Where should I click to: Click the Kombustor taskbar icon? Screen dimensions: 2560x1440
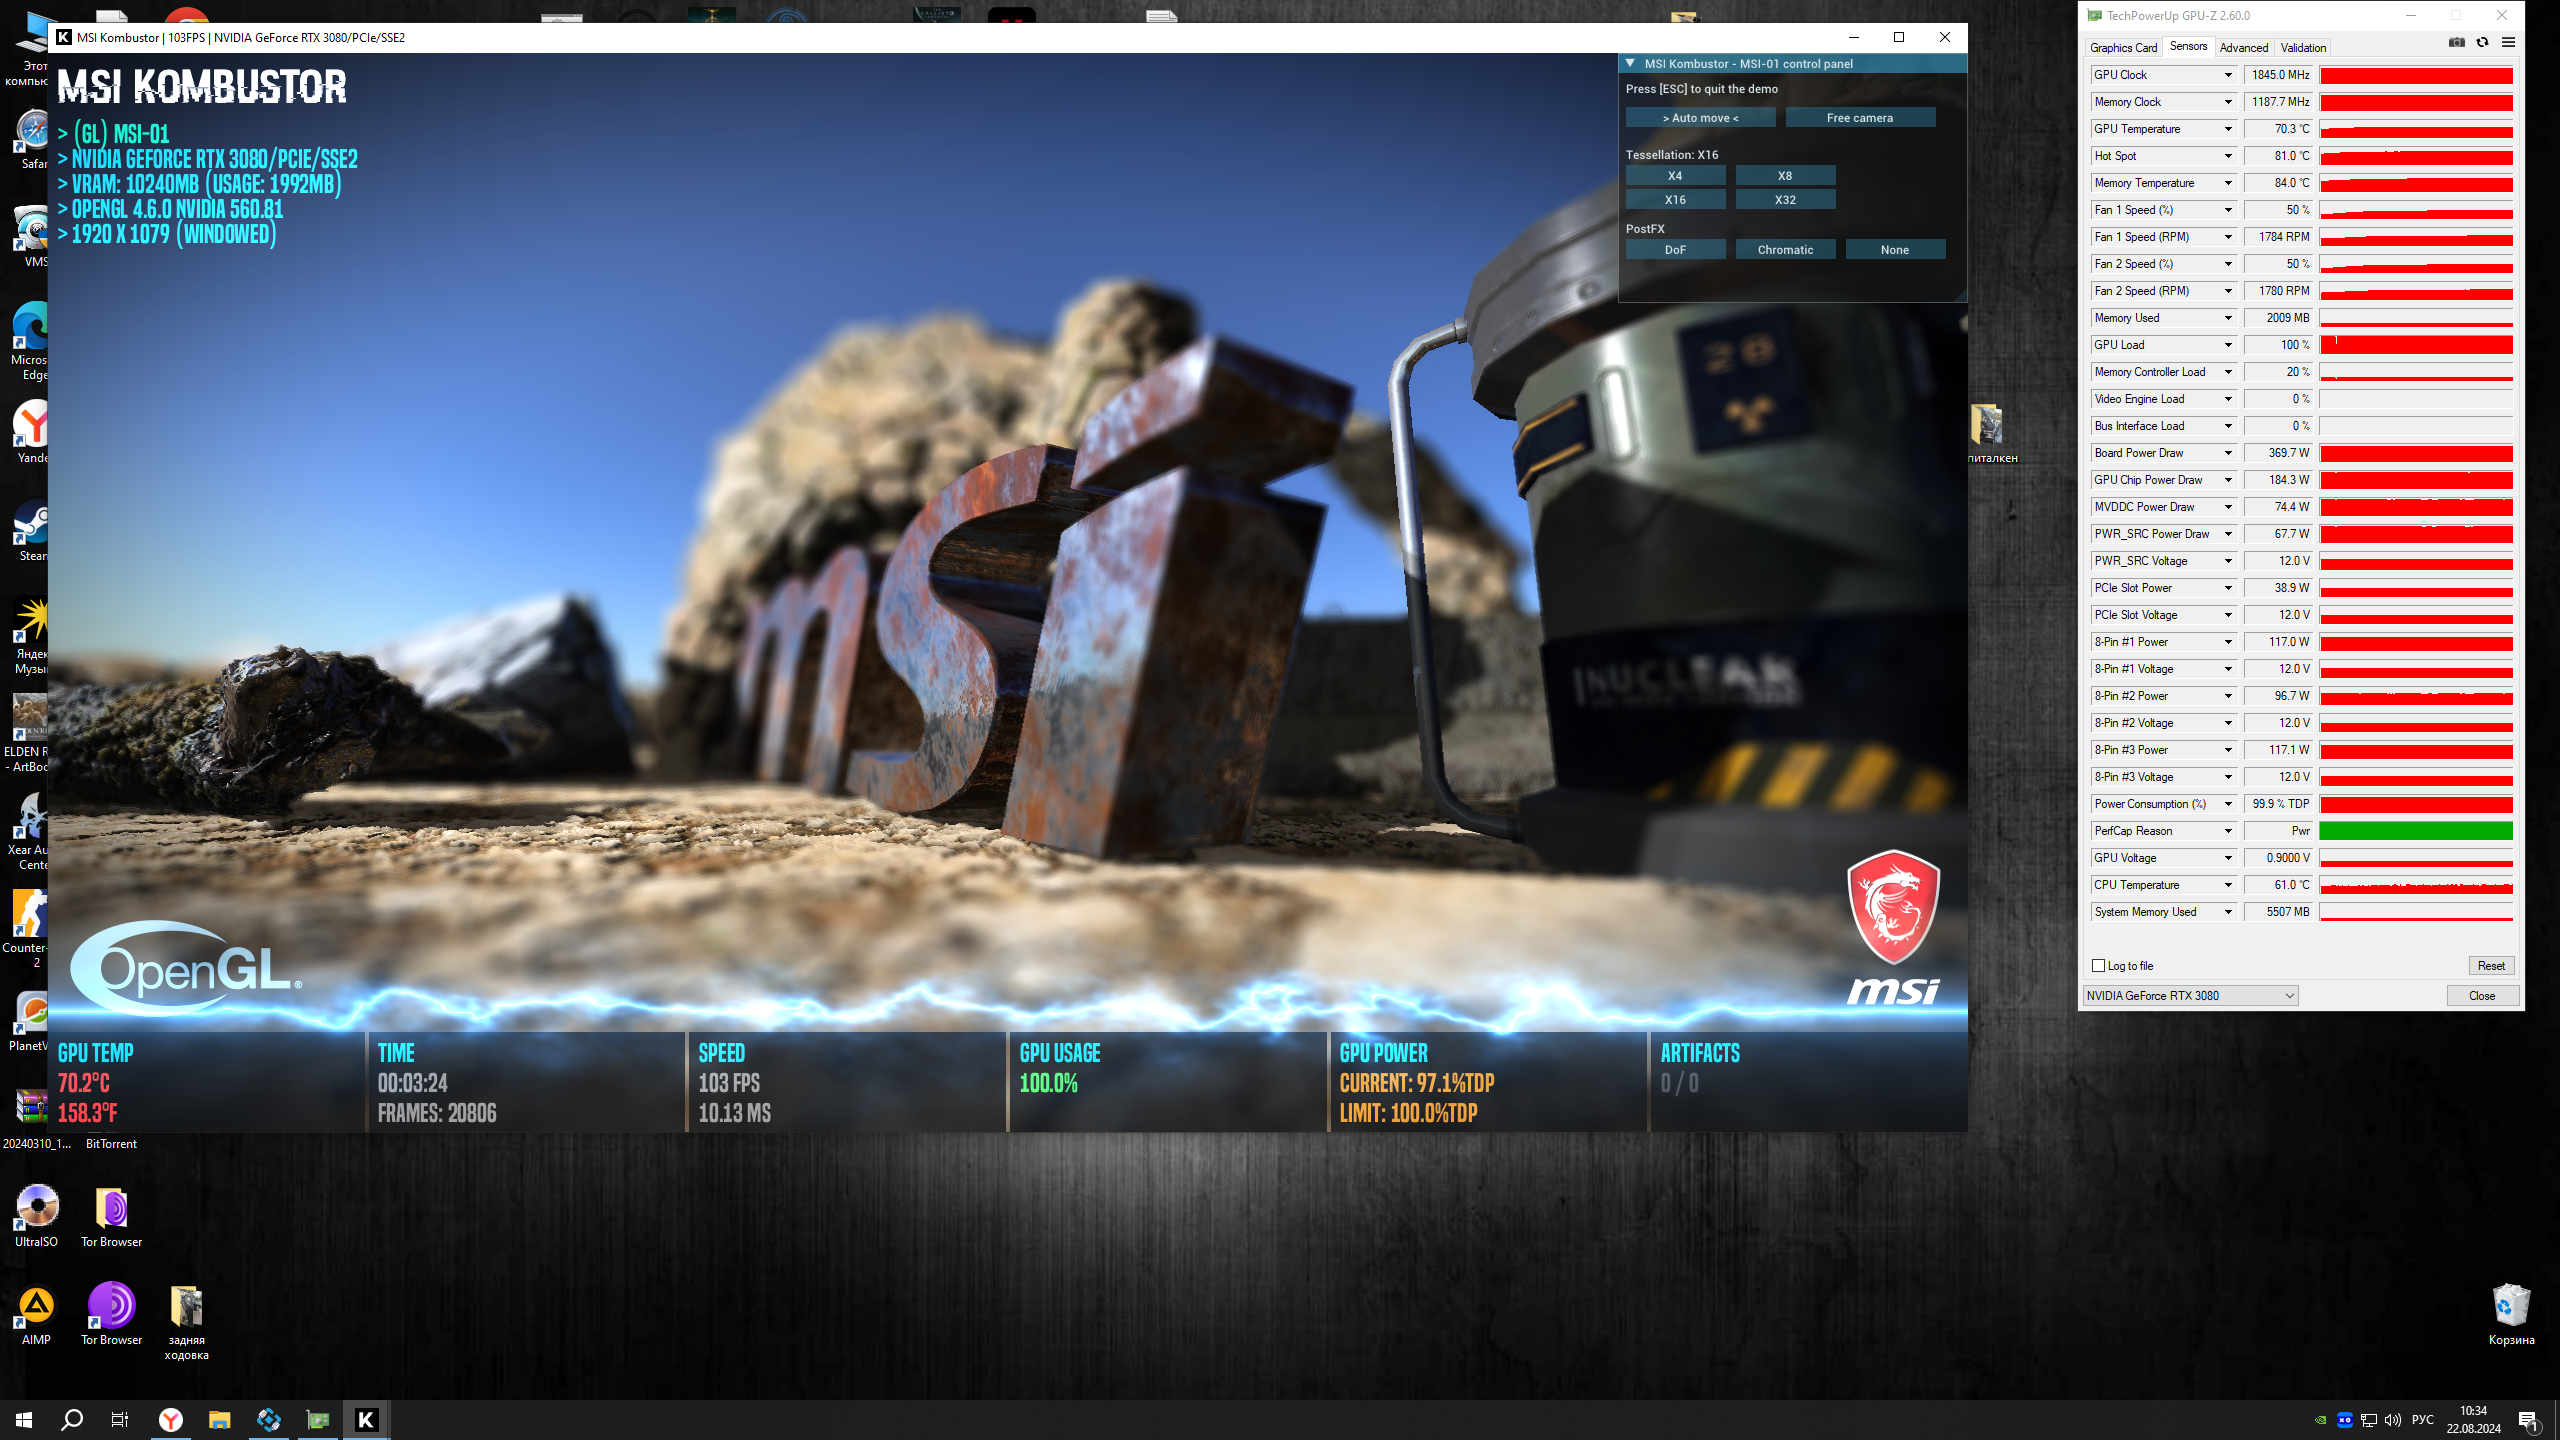[366, 1419]
